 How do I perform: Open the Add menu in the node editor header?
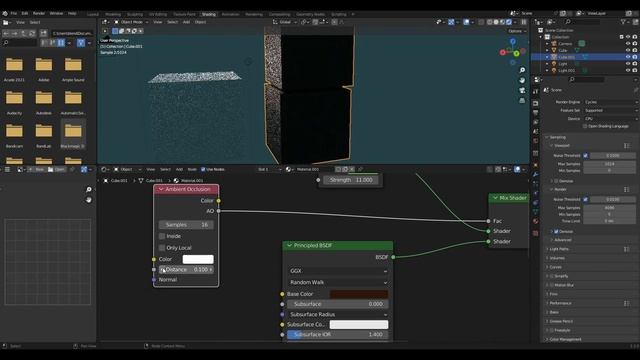[179, 169]
